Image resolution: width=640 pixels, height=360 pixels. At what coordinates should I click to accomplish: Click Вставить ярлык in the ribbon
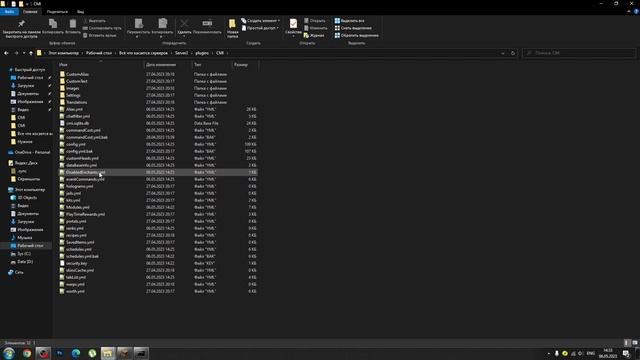tap(100, 36)
